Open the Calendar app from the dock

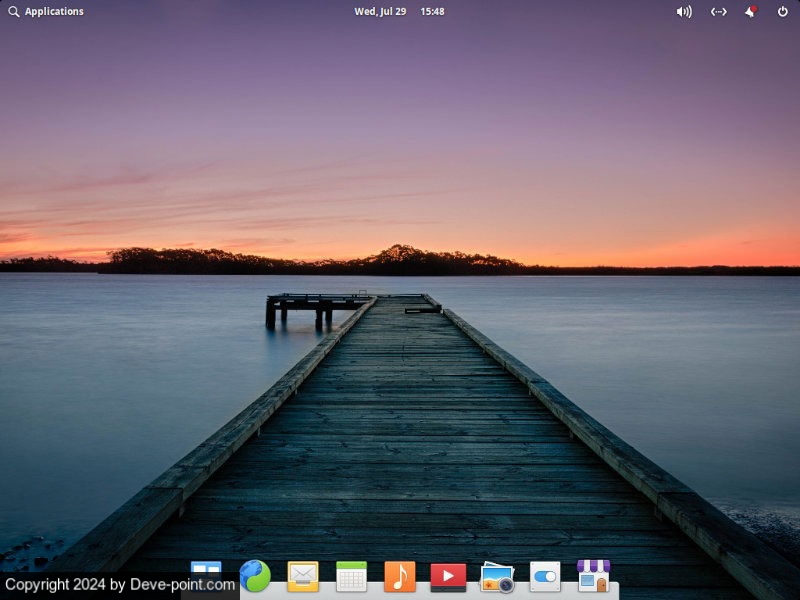(x=351, y=576)
